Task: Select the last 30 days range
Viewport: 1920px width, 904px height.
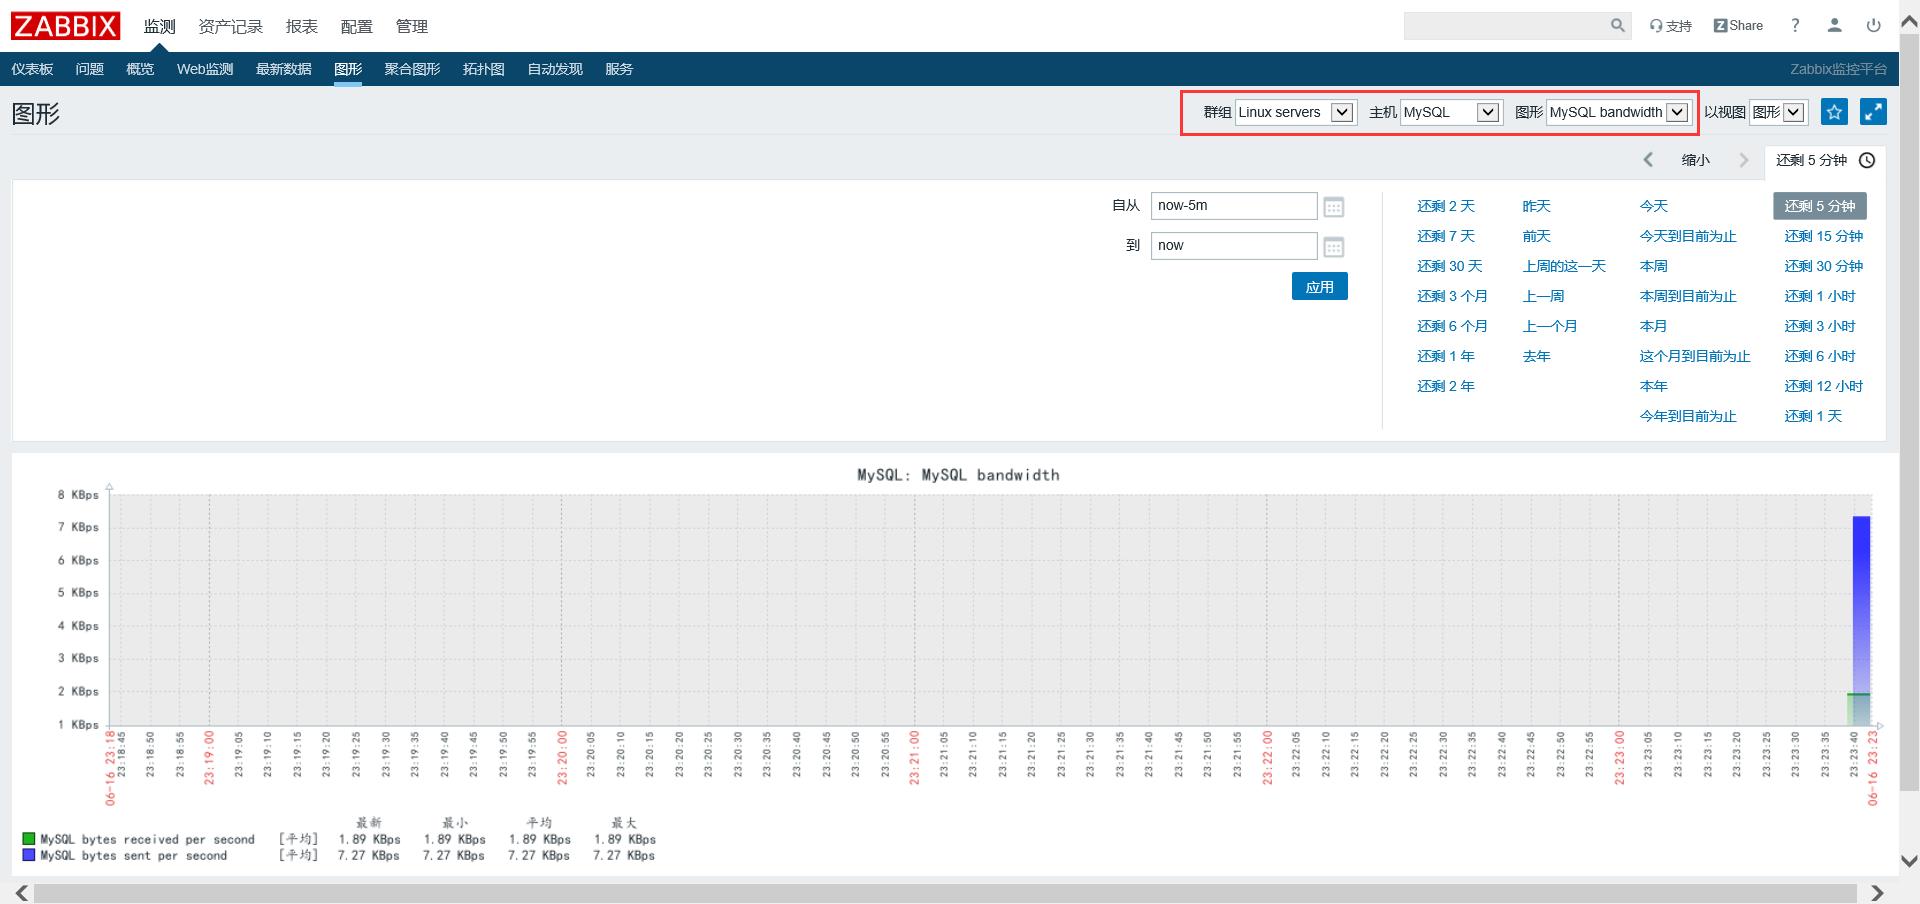Action: coord(1449,266)
